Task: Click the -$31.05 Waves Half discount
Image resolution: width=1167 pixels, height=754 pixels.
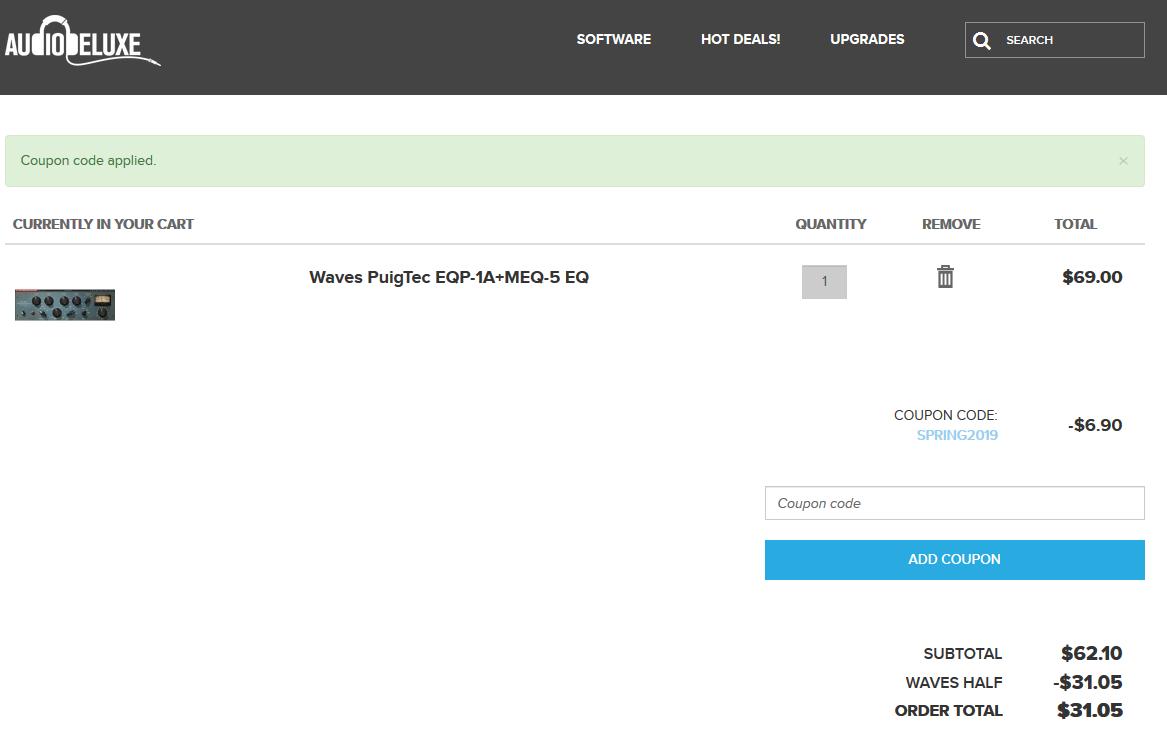Action: (x=1087, y=682)
